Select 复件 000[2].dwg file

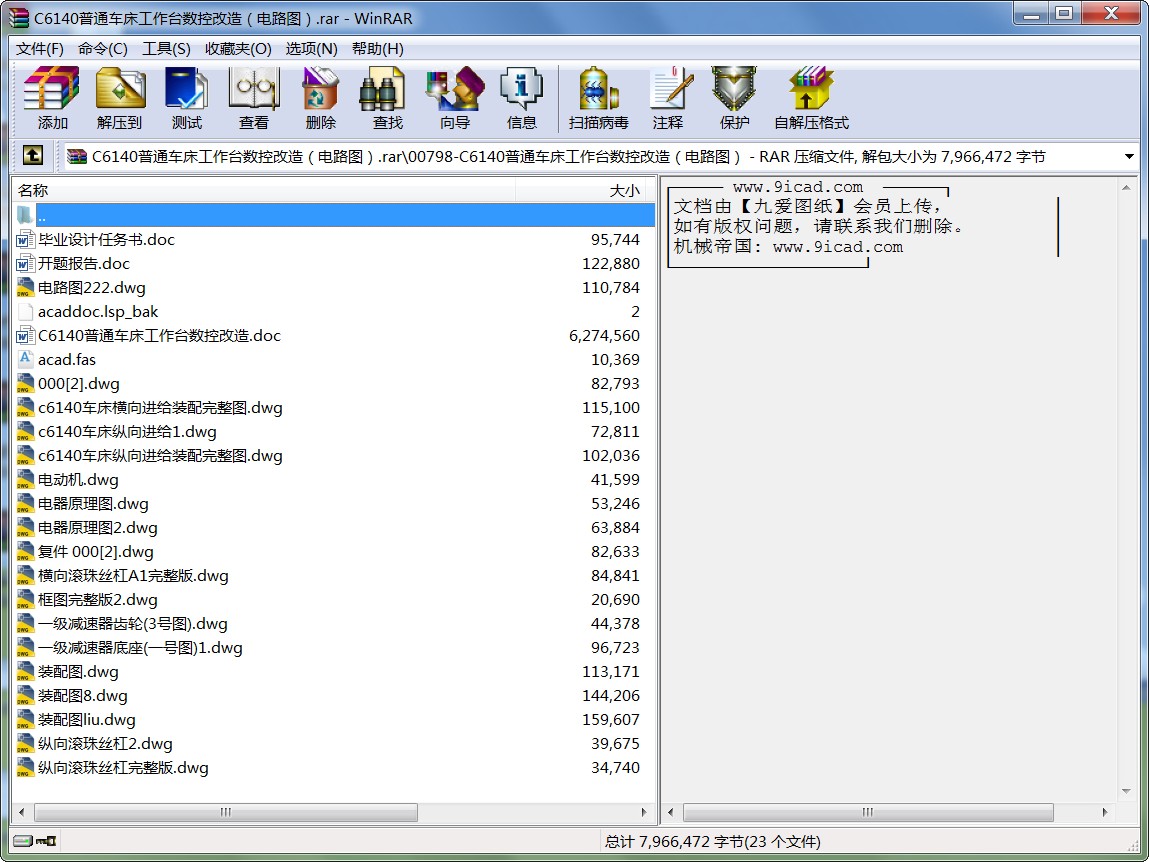95,552
